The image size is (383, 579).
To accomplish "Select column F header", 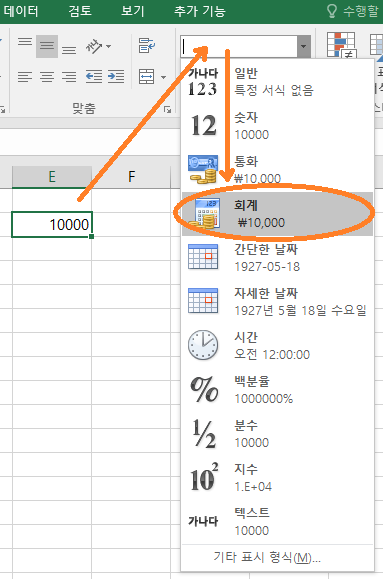I will (x=131, y=177).
